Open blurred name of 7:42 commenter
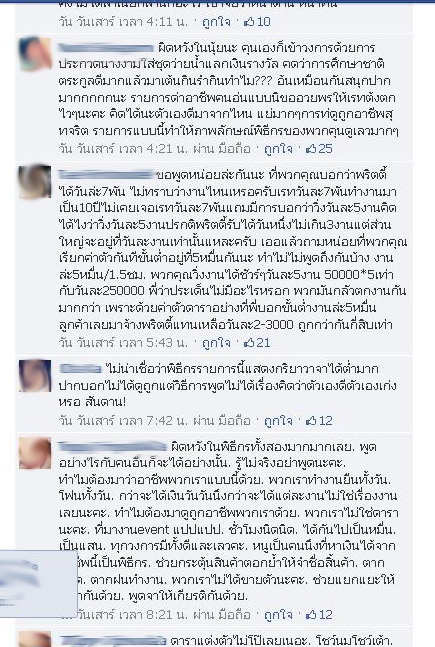Viewport: 435px width, 647px height. tap(80, 368)
